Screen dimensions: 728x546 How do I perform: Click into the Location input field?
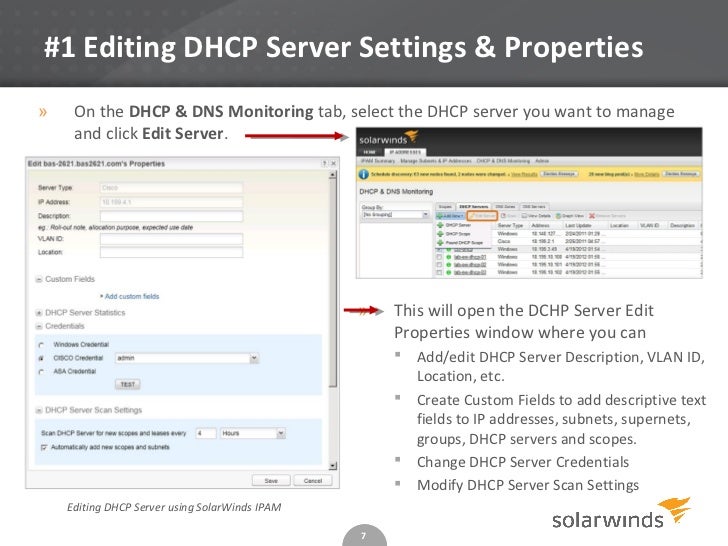pyautogui.click(x=171, y=252)
